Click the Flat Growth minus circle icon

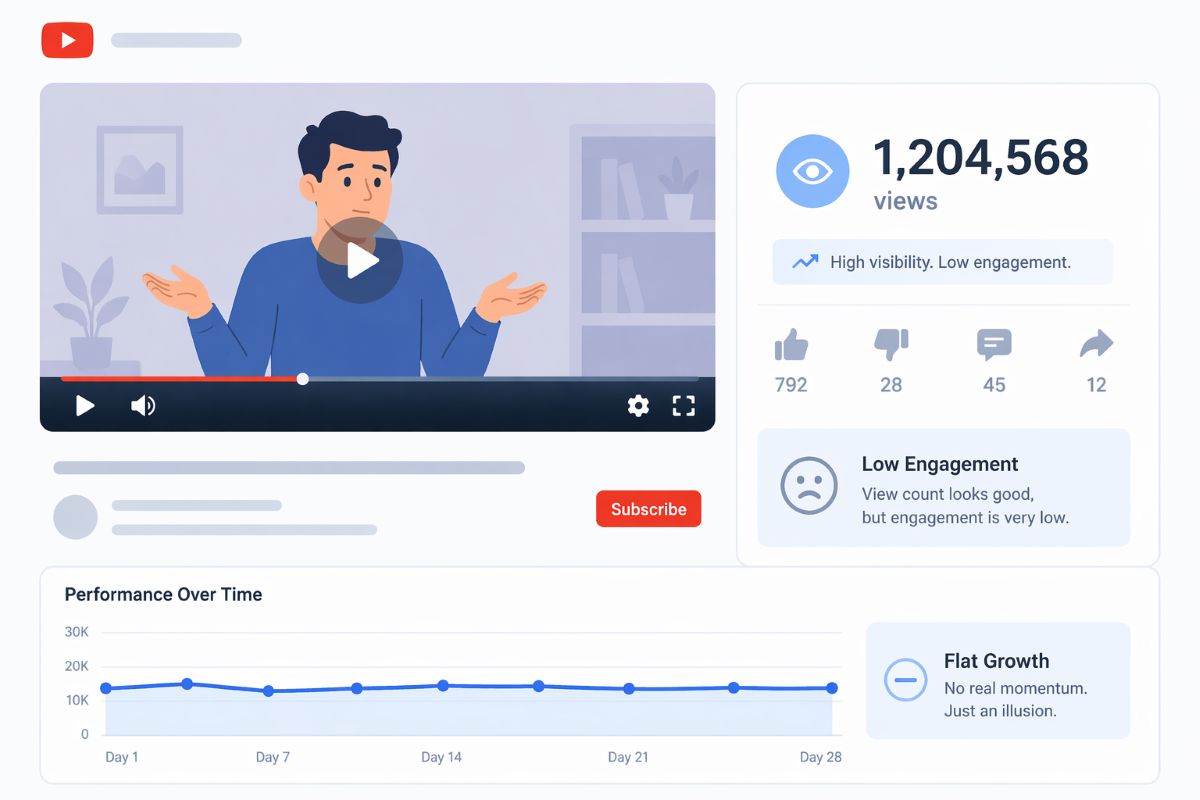905,680
